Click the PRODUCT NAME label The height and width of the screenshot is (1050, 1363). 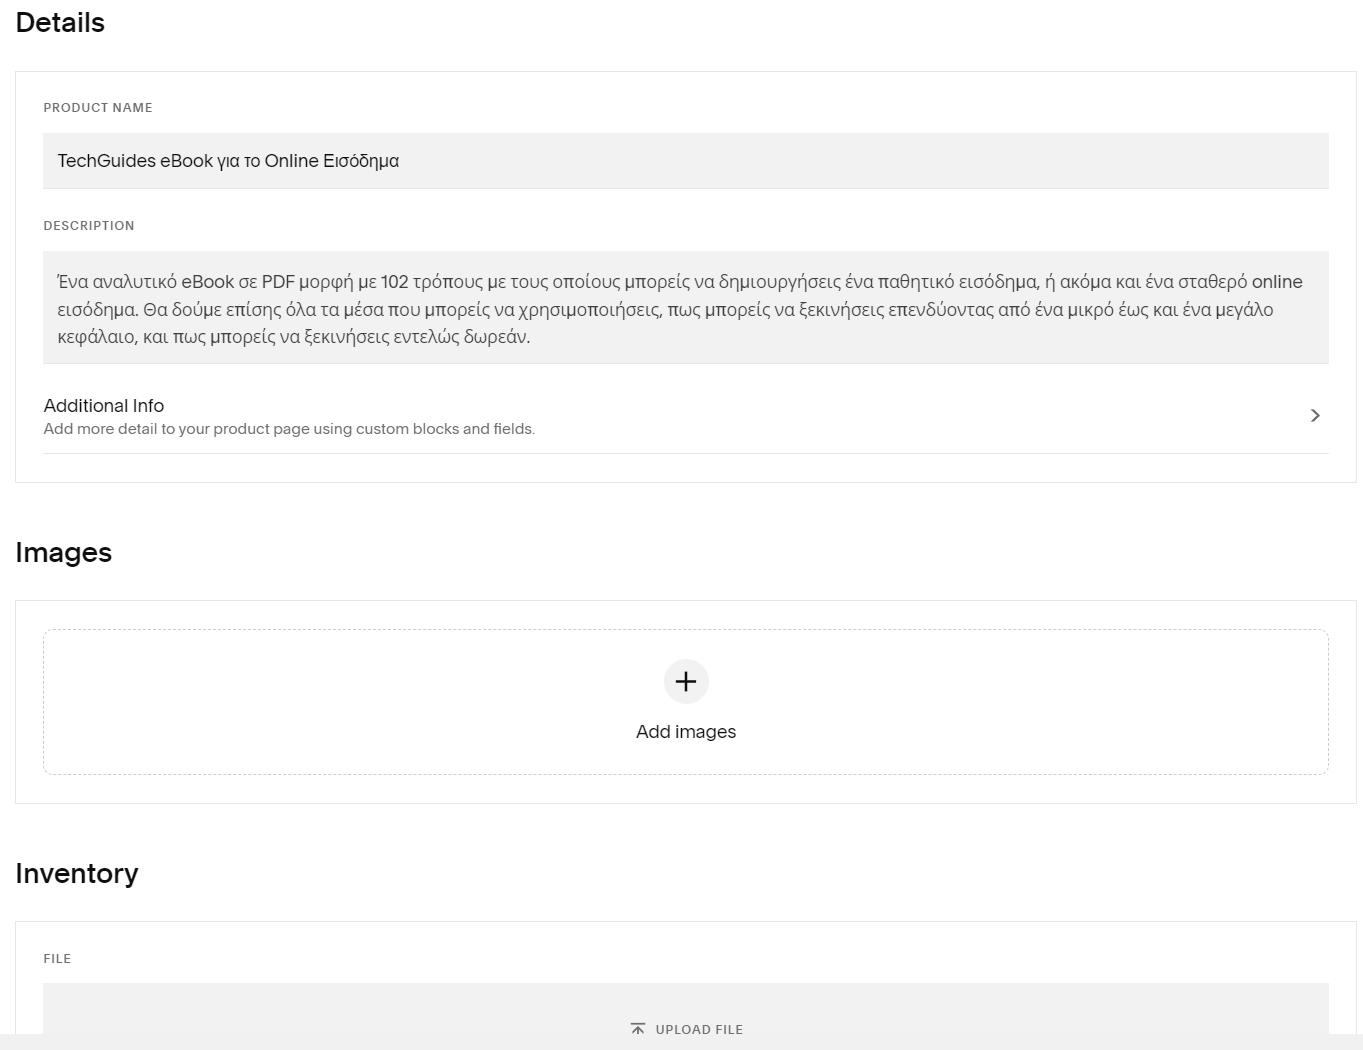[x=97, y=107]
